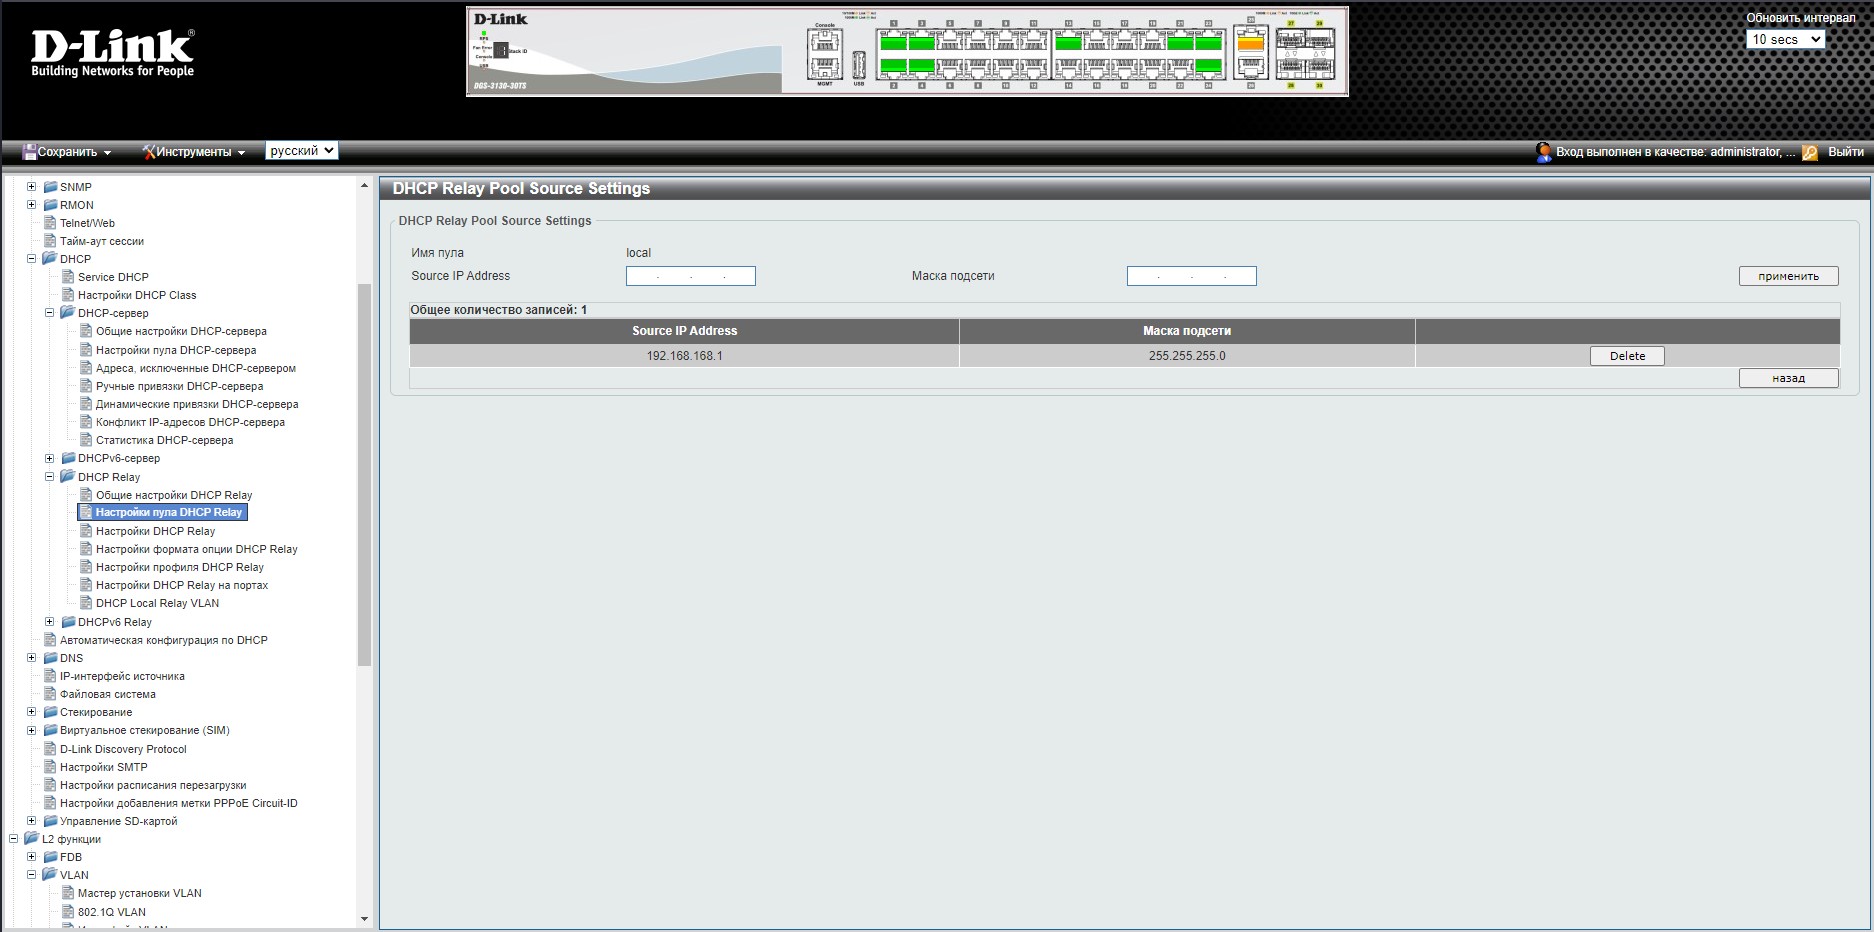Open the Инструменты menu
Image resolution: width=1874 pixels, height=932 pixels.
point(200,152)
